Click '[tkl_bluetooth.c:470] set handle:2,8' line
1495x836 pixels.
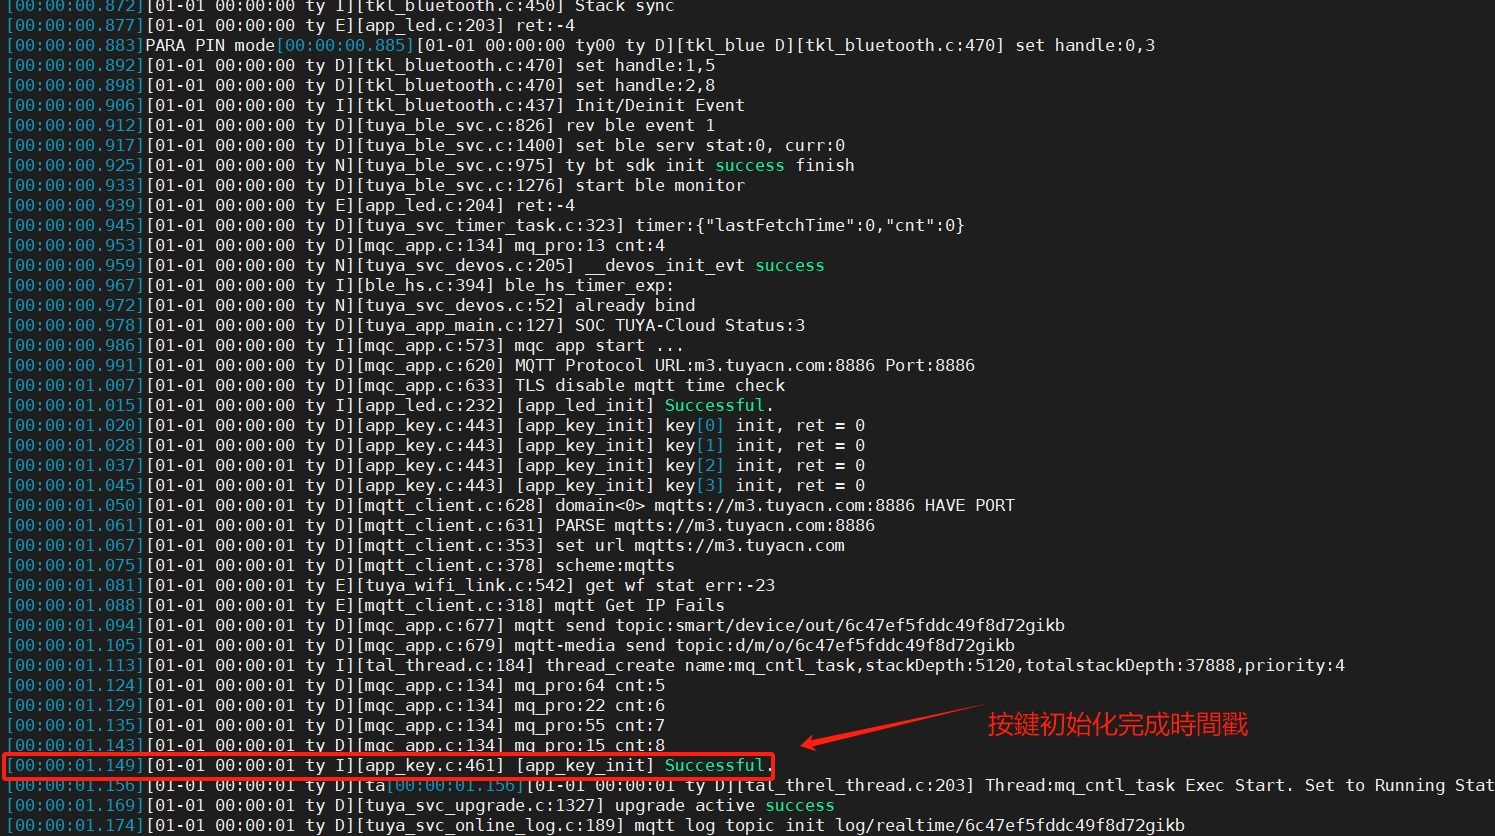(x=536, y=85)
